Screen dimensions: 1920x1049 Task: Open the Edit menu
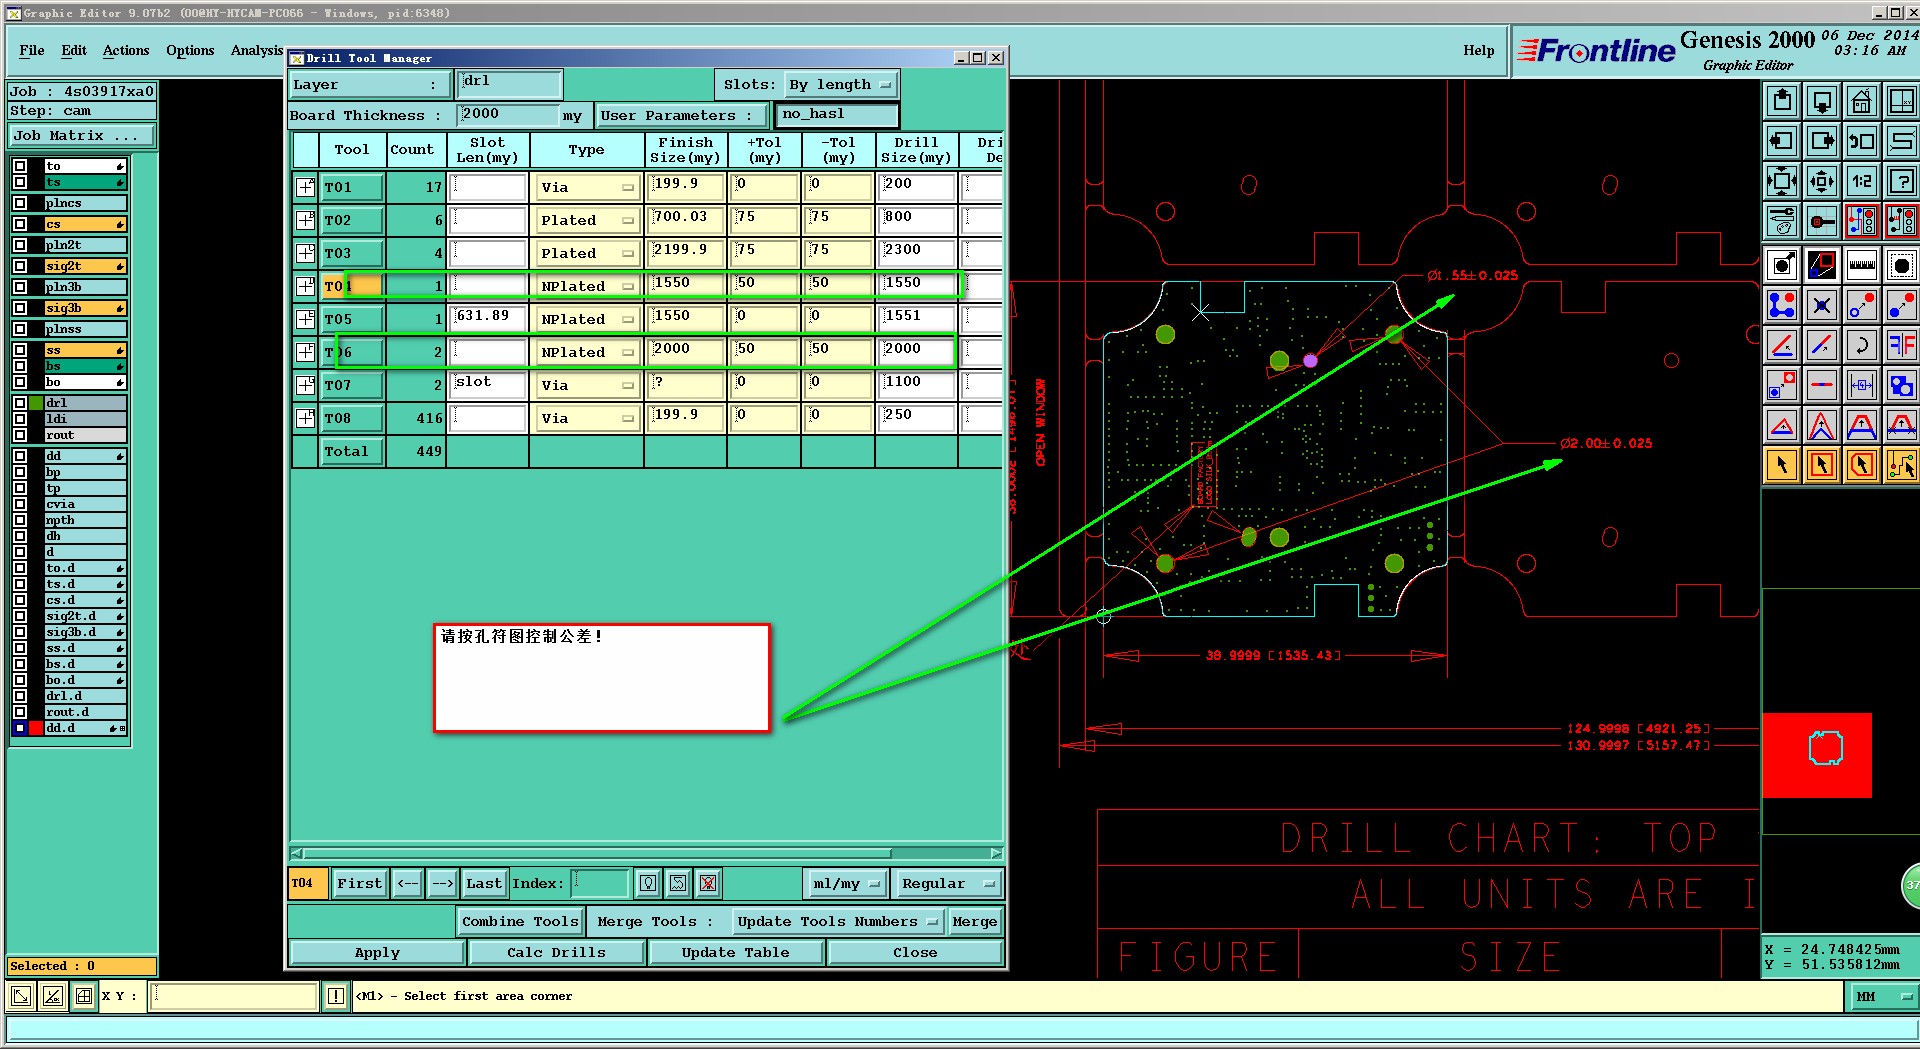point(74,50)
